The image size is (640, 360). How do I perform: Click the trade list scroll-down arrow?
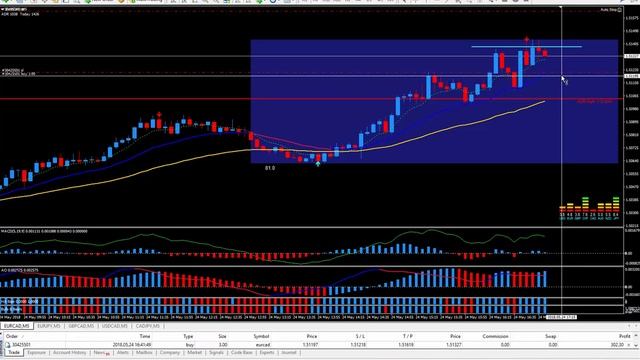[636, 345]
